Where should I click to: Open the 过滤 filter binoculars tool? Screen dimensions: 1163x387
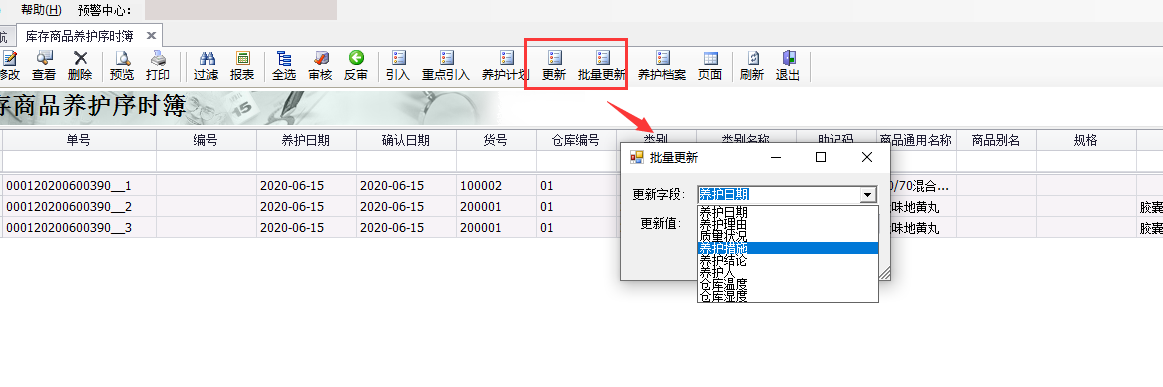(206, 66)
